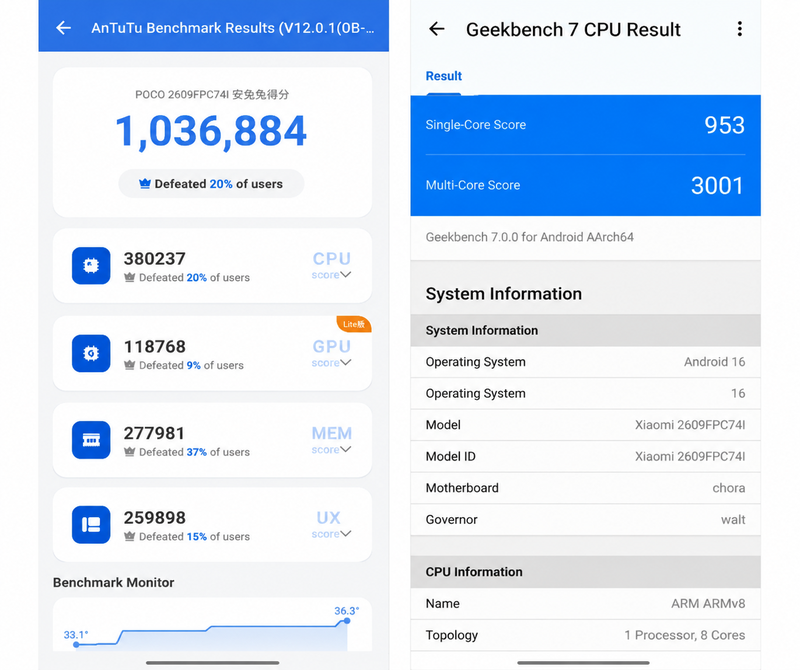Select the CPU score 380237
The height and width of the screenshot is (670, 800).
[x=155, y=259]
